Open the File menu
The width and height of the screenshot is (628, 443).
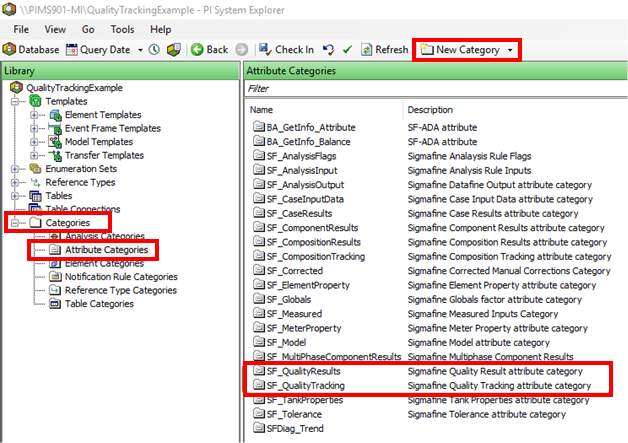pyautogui.click(x=21, y=29)
